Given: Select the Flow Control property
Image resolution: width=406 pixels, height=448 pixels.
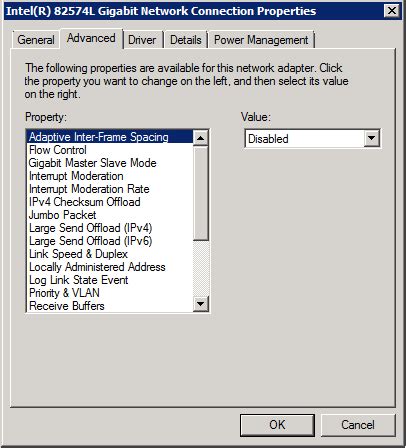Looking at the screenshot, I should [109, 150].
